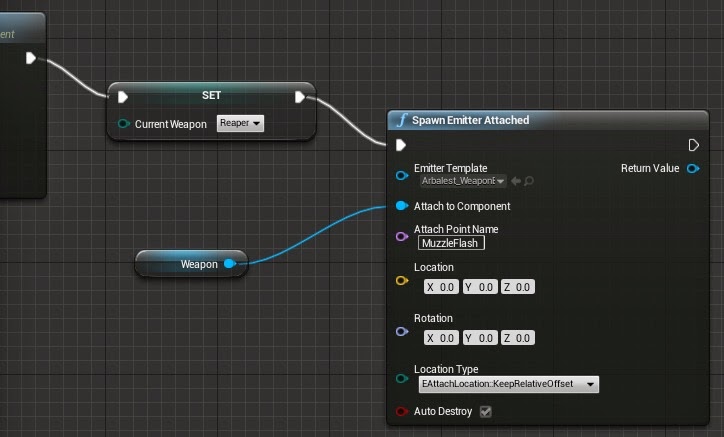This screenshot has height=437, width=724.
Task: Click the function f icon on node header
Action: click(402, 120)
